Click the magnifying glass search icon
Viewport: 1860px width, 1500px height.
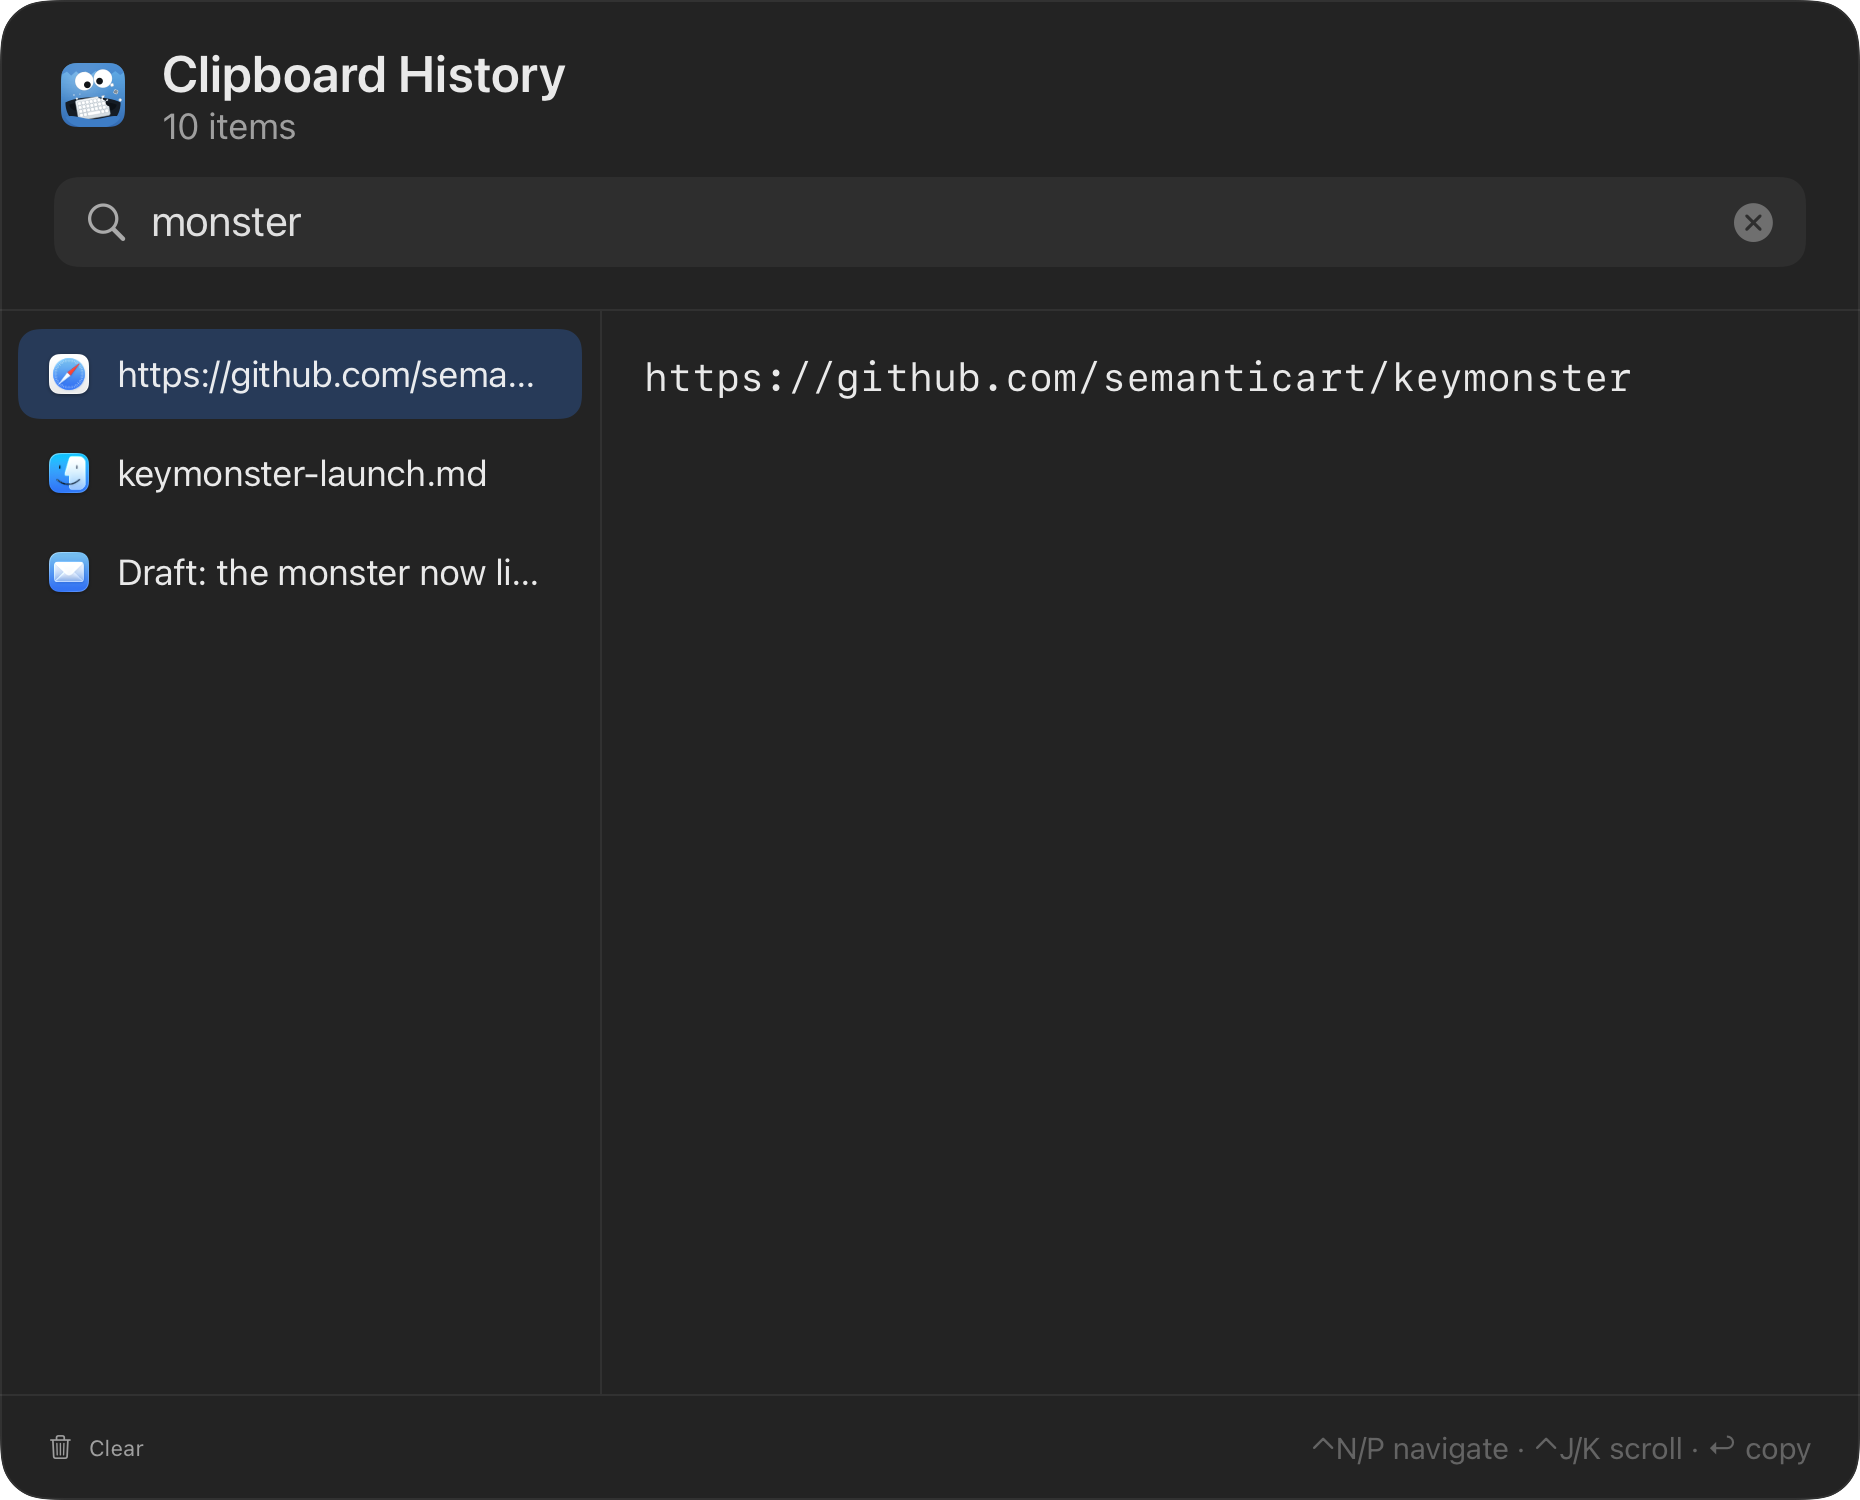click(106, 222)
